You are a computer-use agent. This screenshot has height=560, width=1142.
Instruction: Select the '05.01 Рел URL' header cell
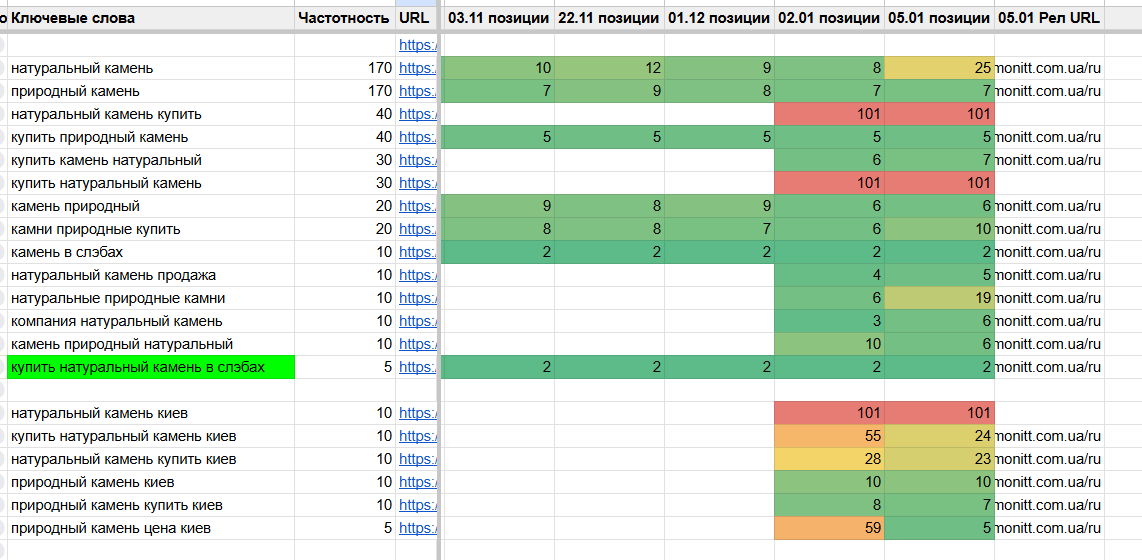1048,18
